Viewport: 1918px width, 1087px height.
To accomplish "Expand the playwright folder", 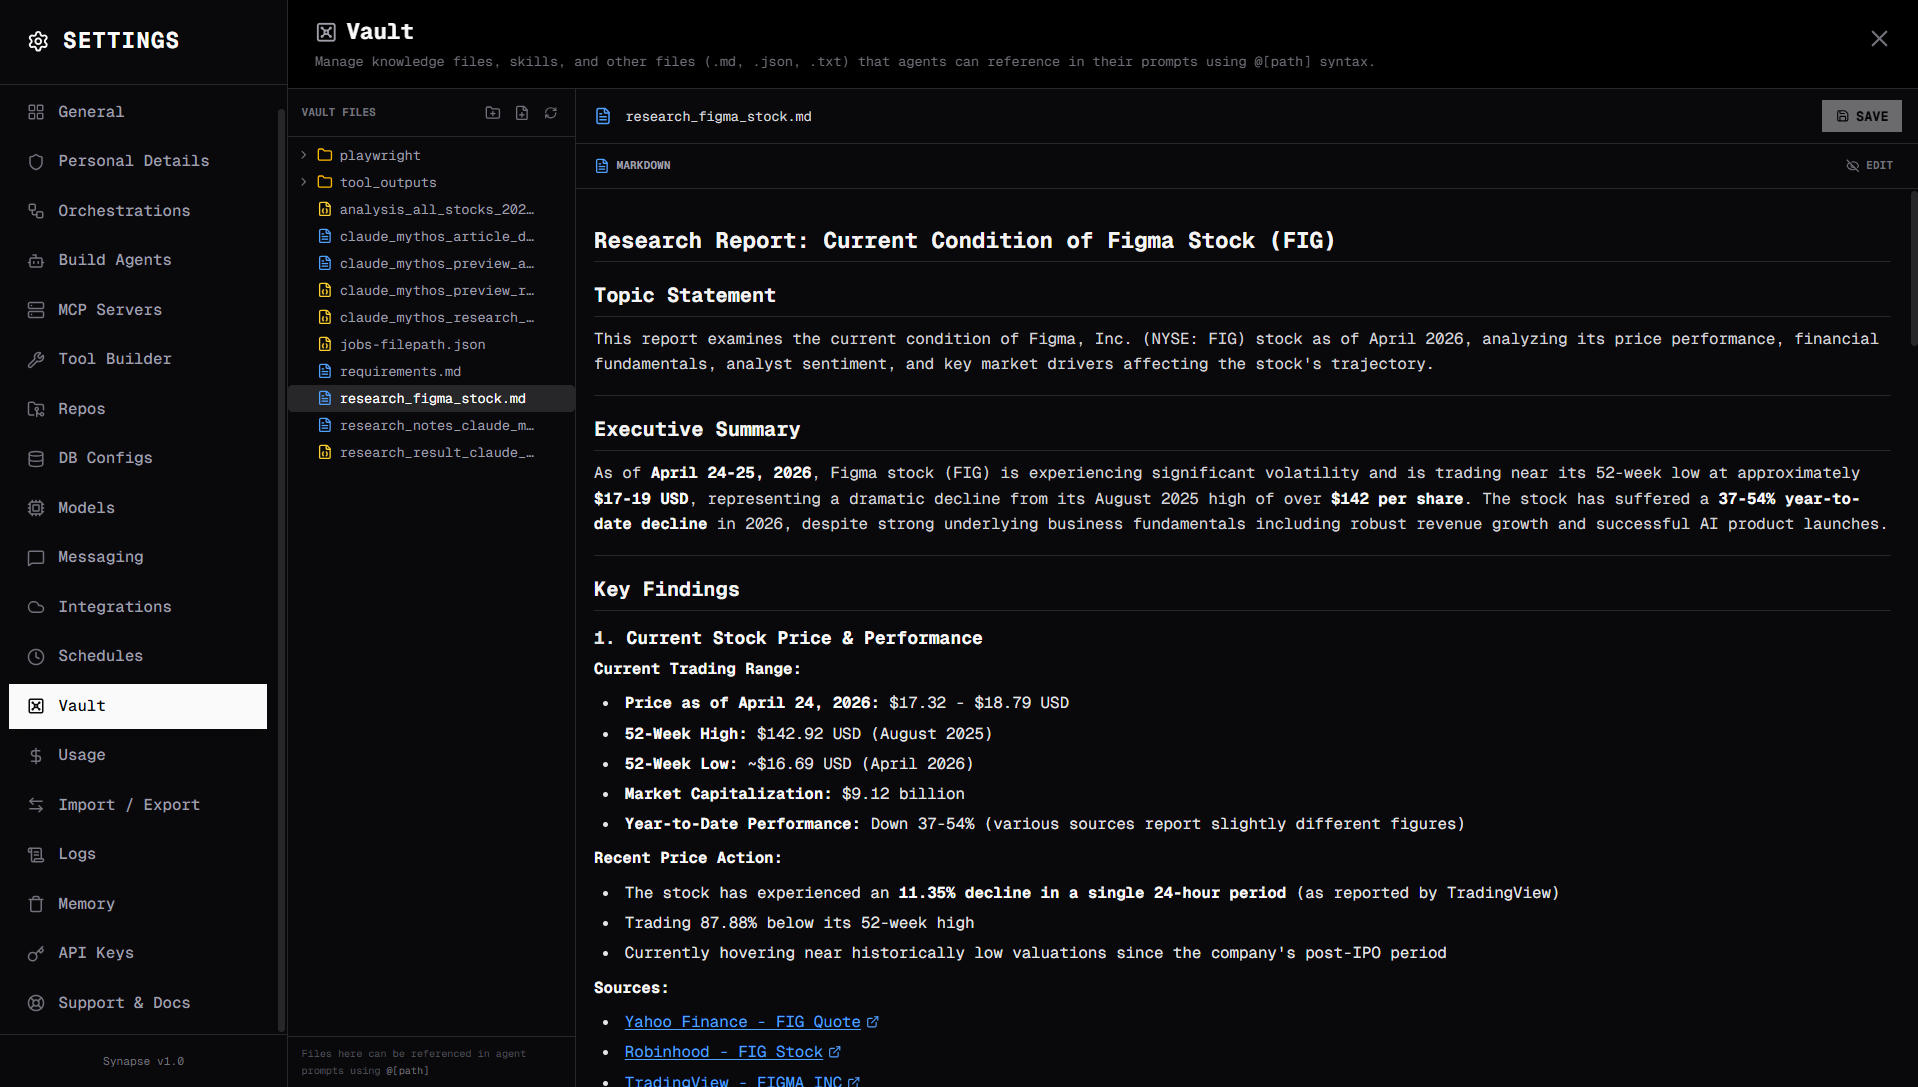I will [304, 155].
